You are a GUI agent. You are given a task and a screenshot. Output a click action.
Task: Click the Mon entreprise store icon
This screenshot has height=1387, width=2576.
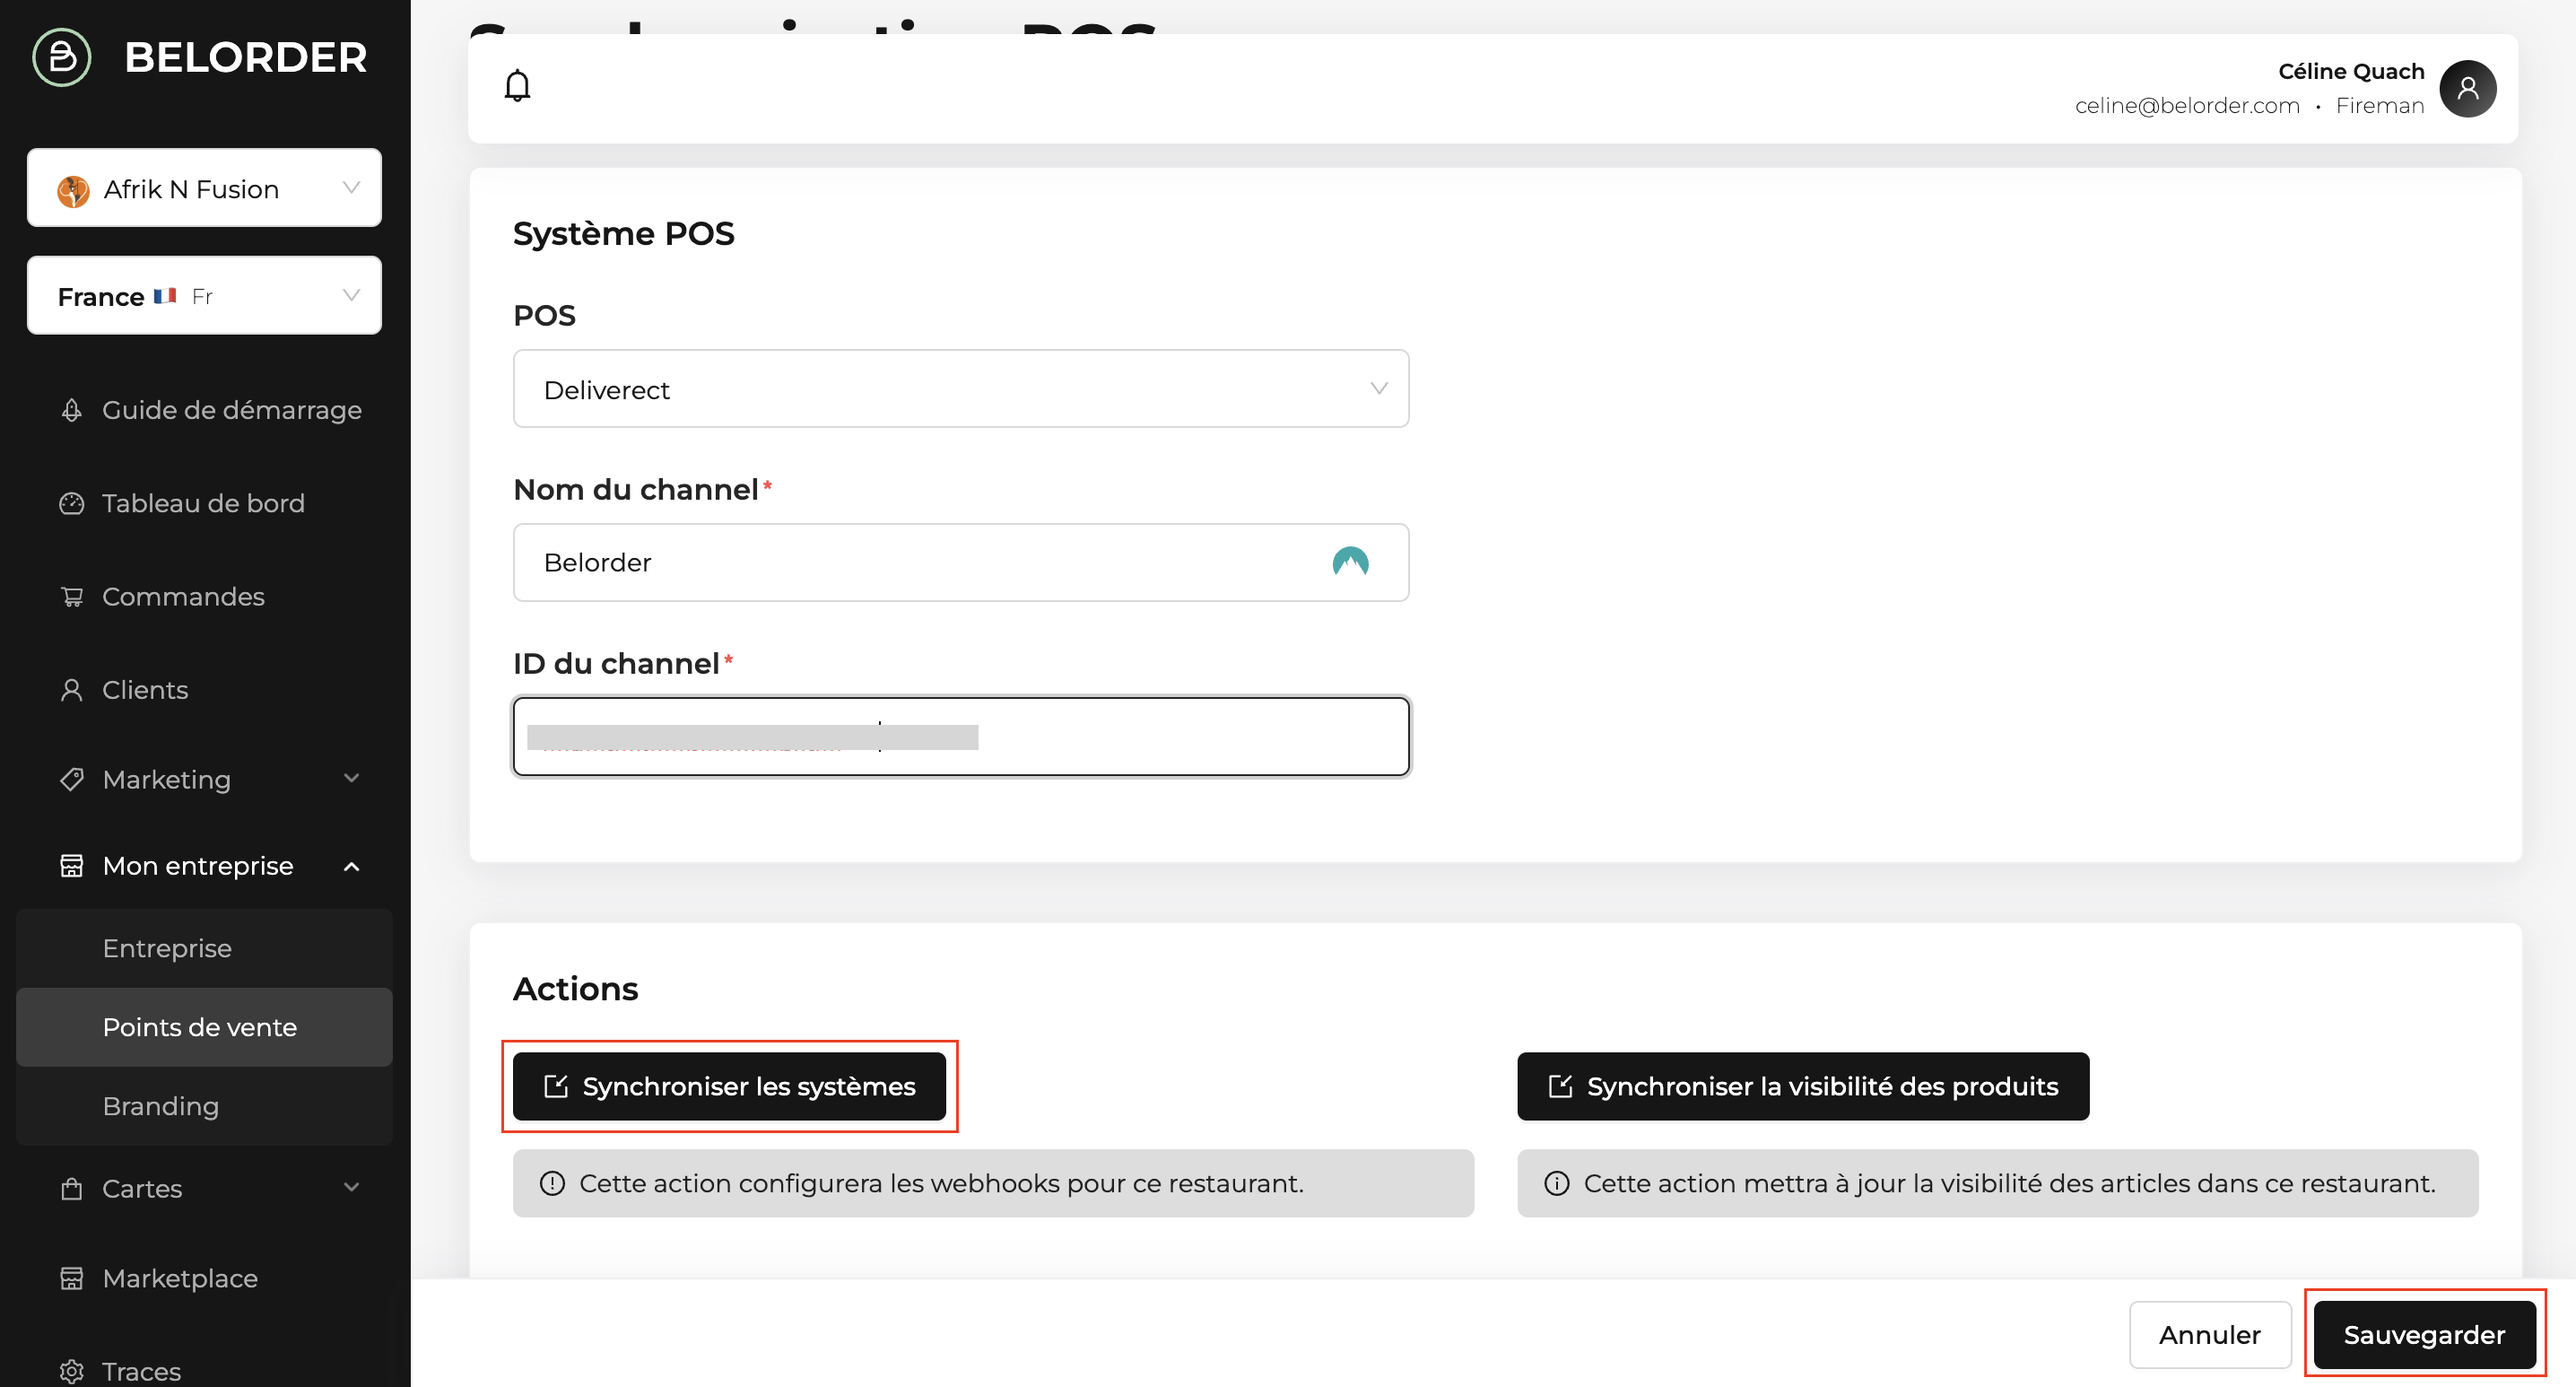tap(72, 866)
